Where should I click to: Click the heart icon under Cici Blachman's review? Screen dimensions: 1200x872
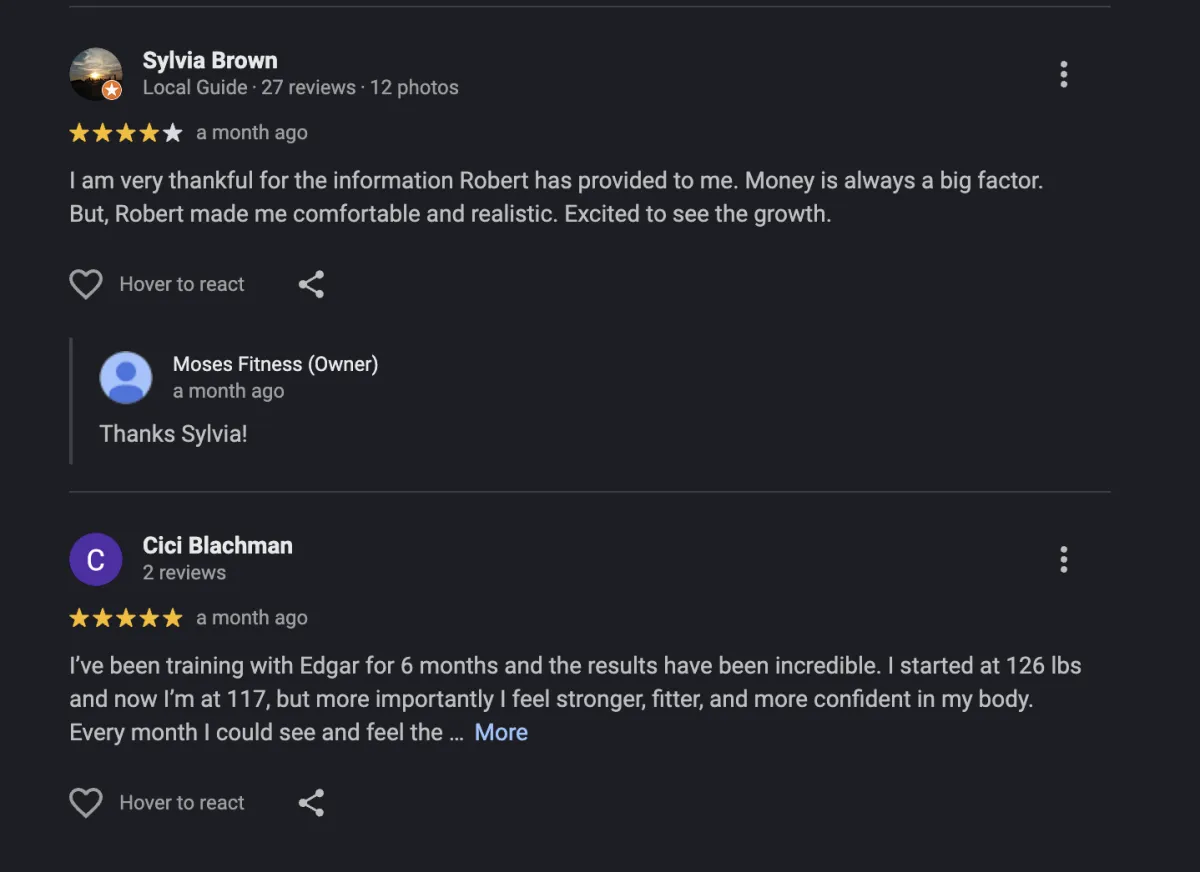pos(86,802)
